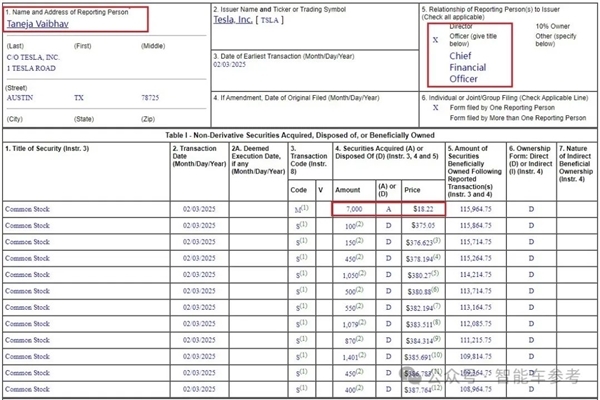Click the first Common Stock row title
The image size is (600, 400).
click(x=28, y=209)
